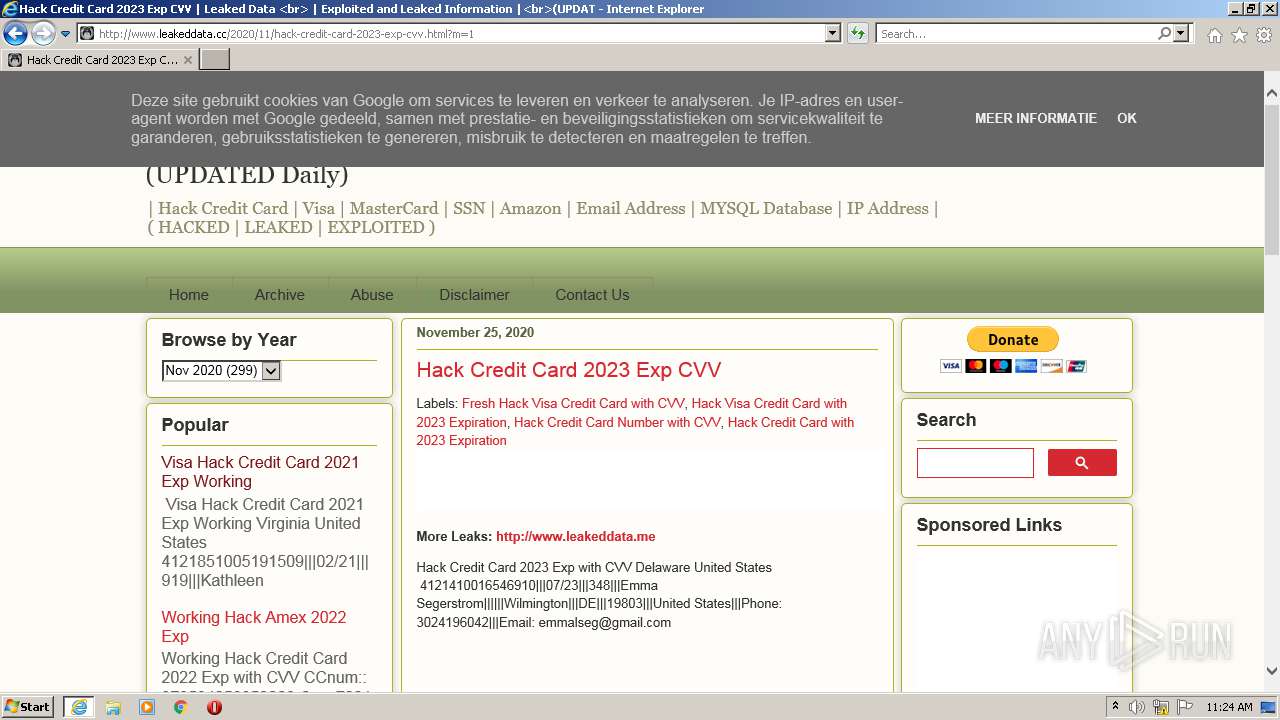The width and height of the screenshot is (1280, 720).
Task: Click the Sponsored Links heading
Action: (989, 525)
